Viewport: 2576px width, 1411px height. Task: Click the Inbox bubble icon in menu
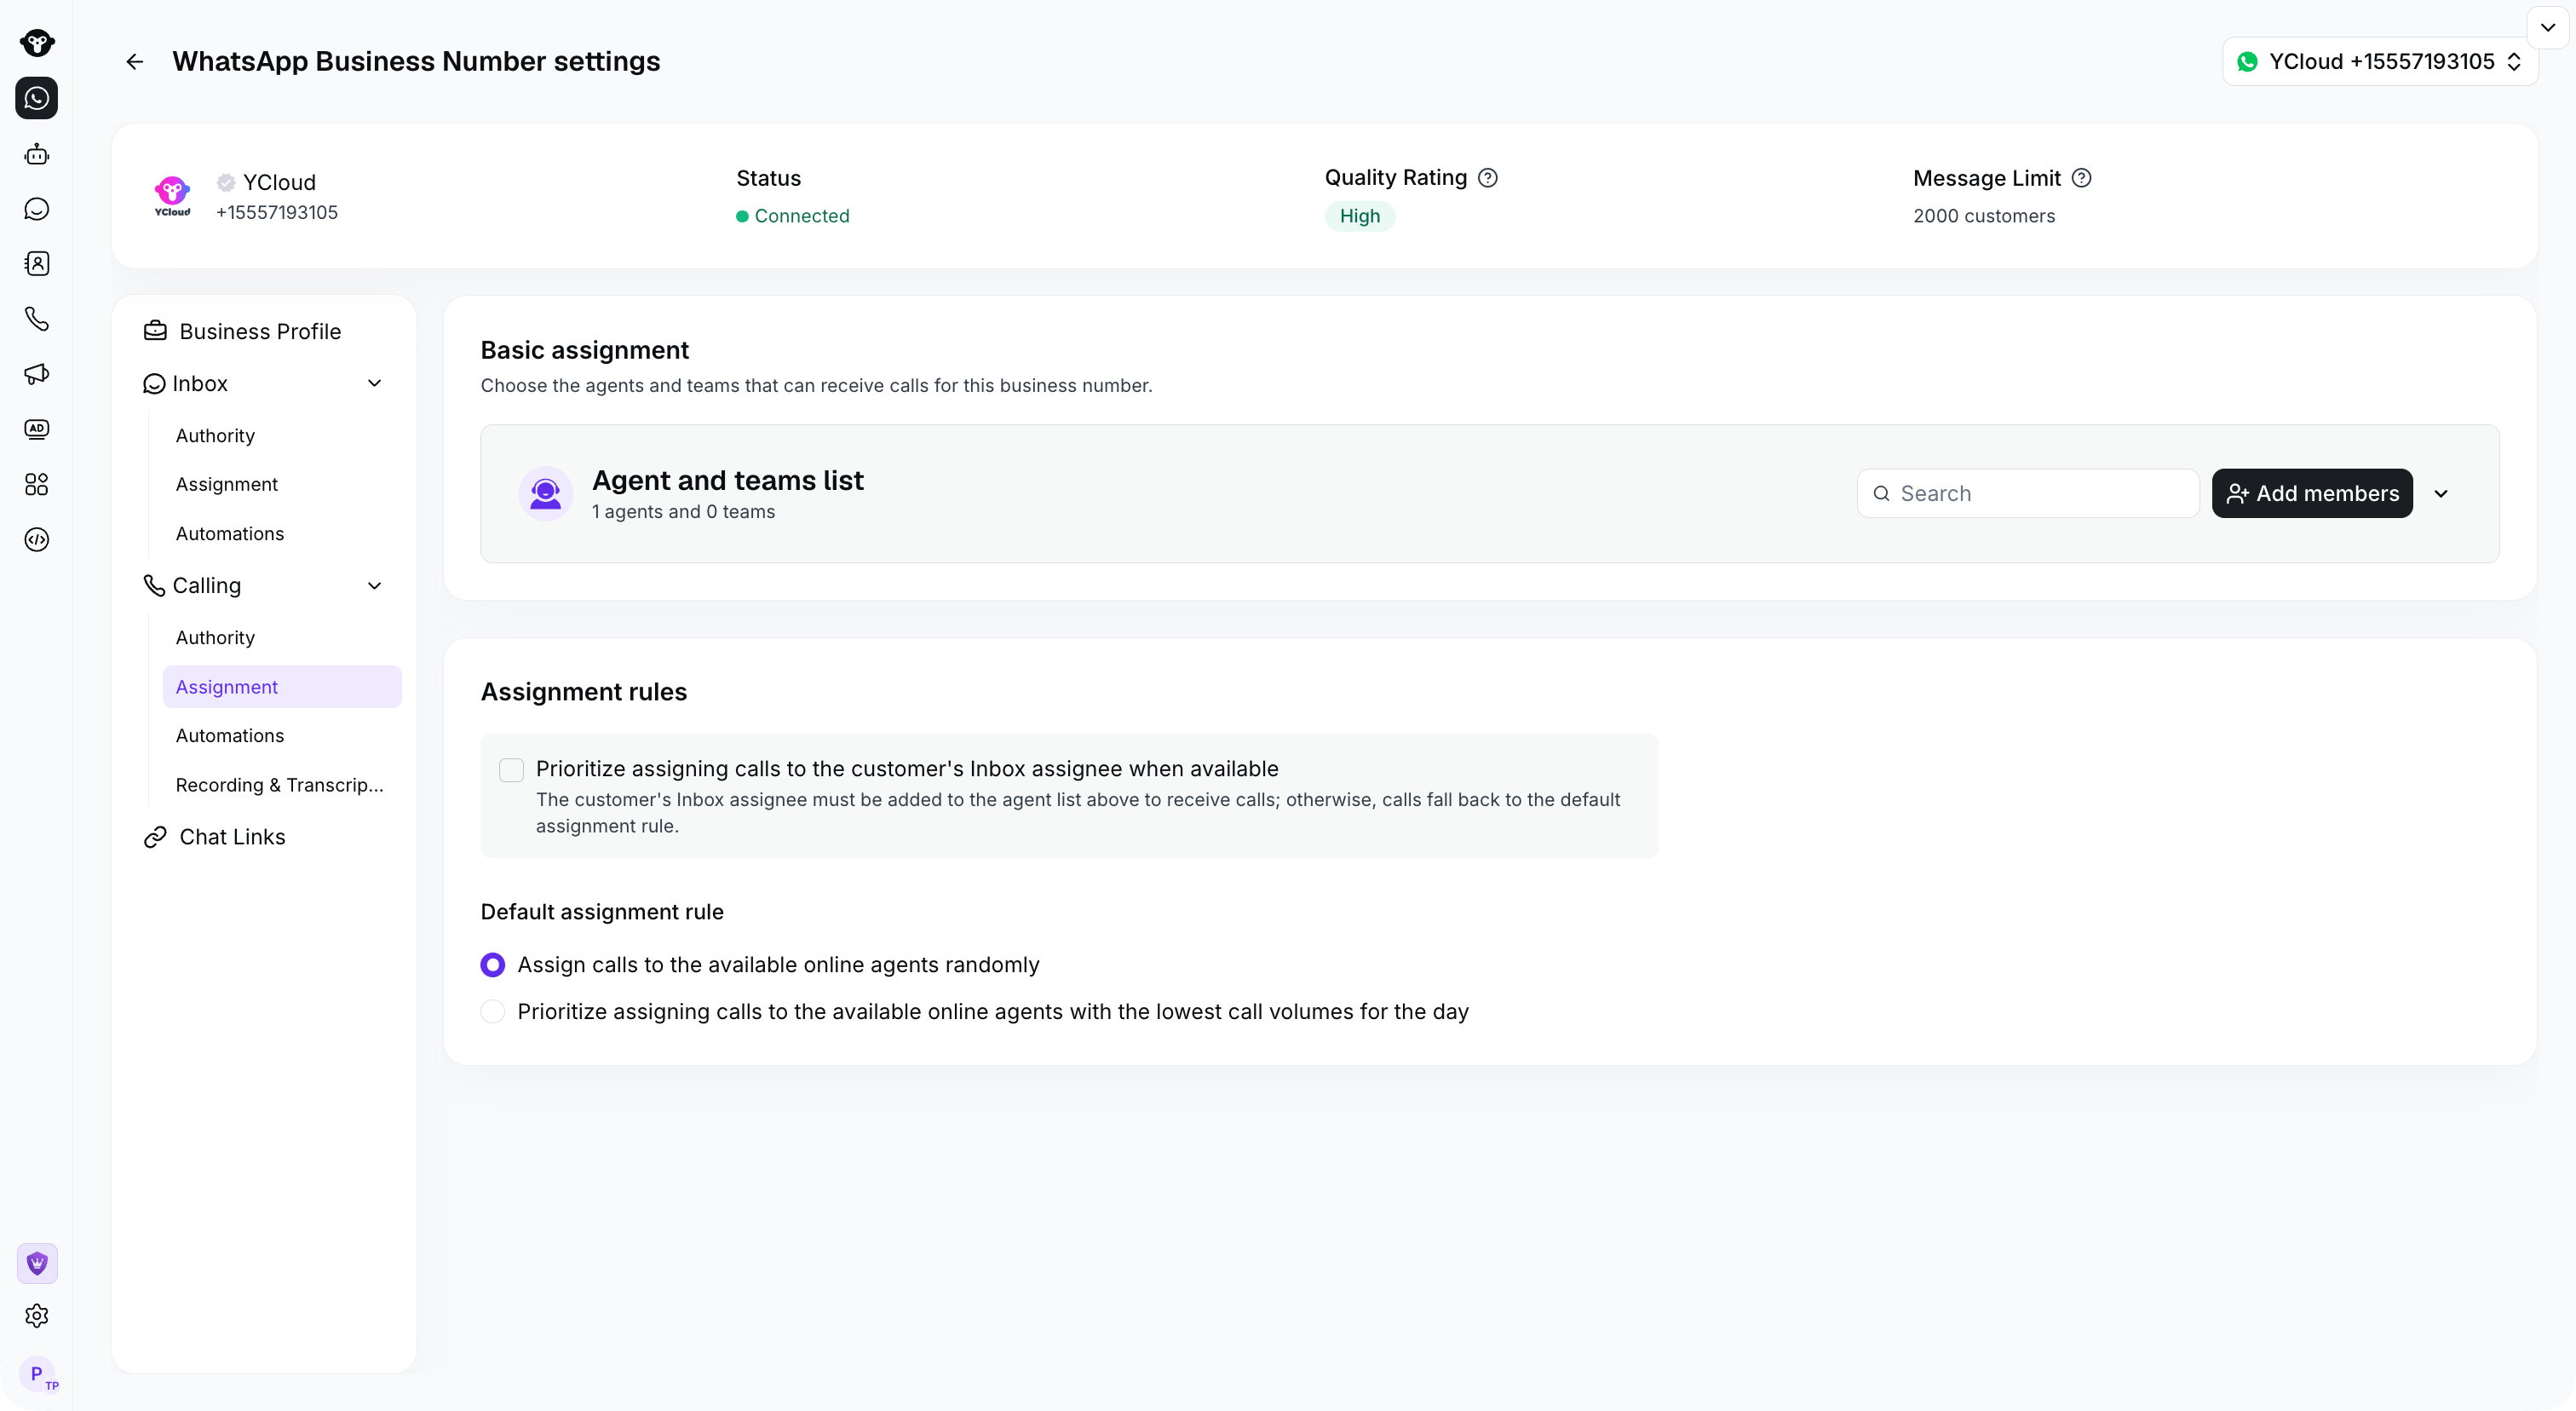click(154, 384)
